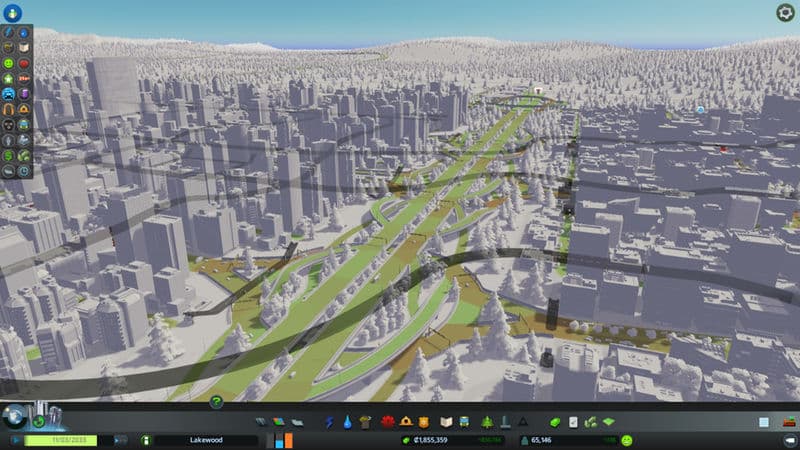The height and width of the screenshot is (450, 800).
Task: Open the Zoning tools panel
Action: click(x=278, y=423)
